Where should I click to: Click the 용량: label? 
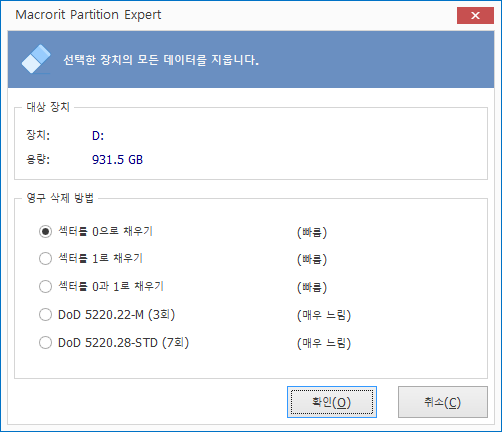(x=38, y=159)
